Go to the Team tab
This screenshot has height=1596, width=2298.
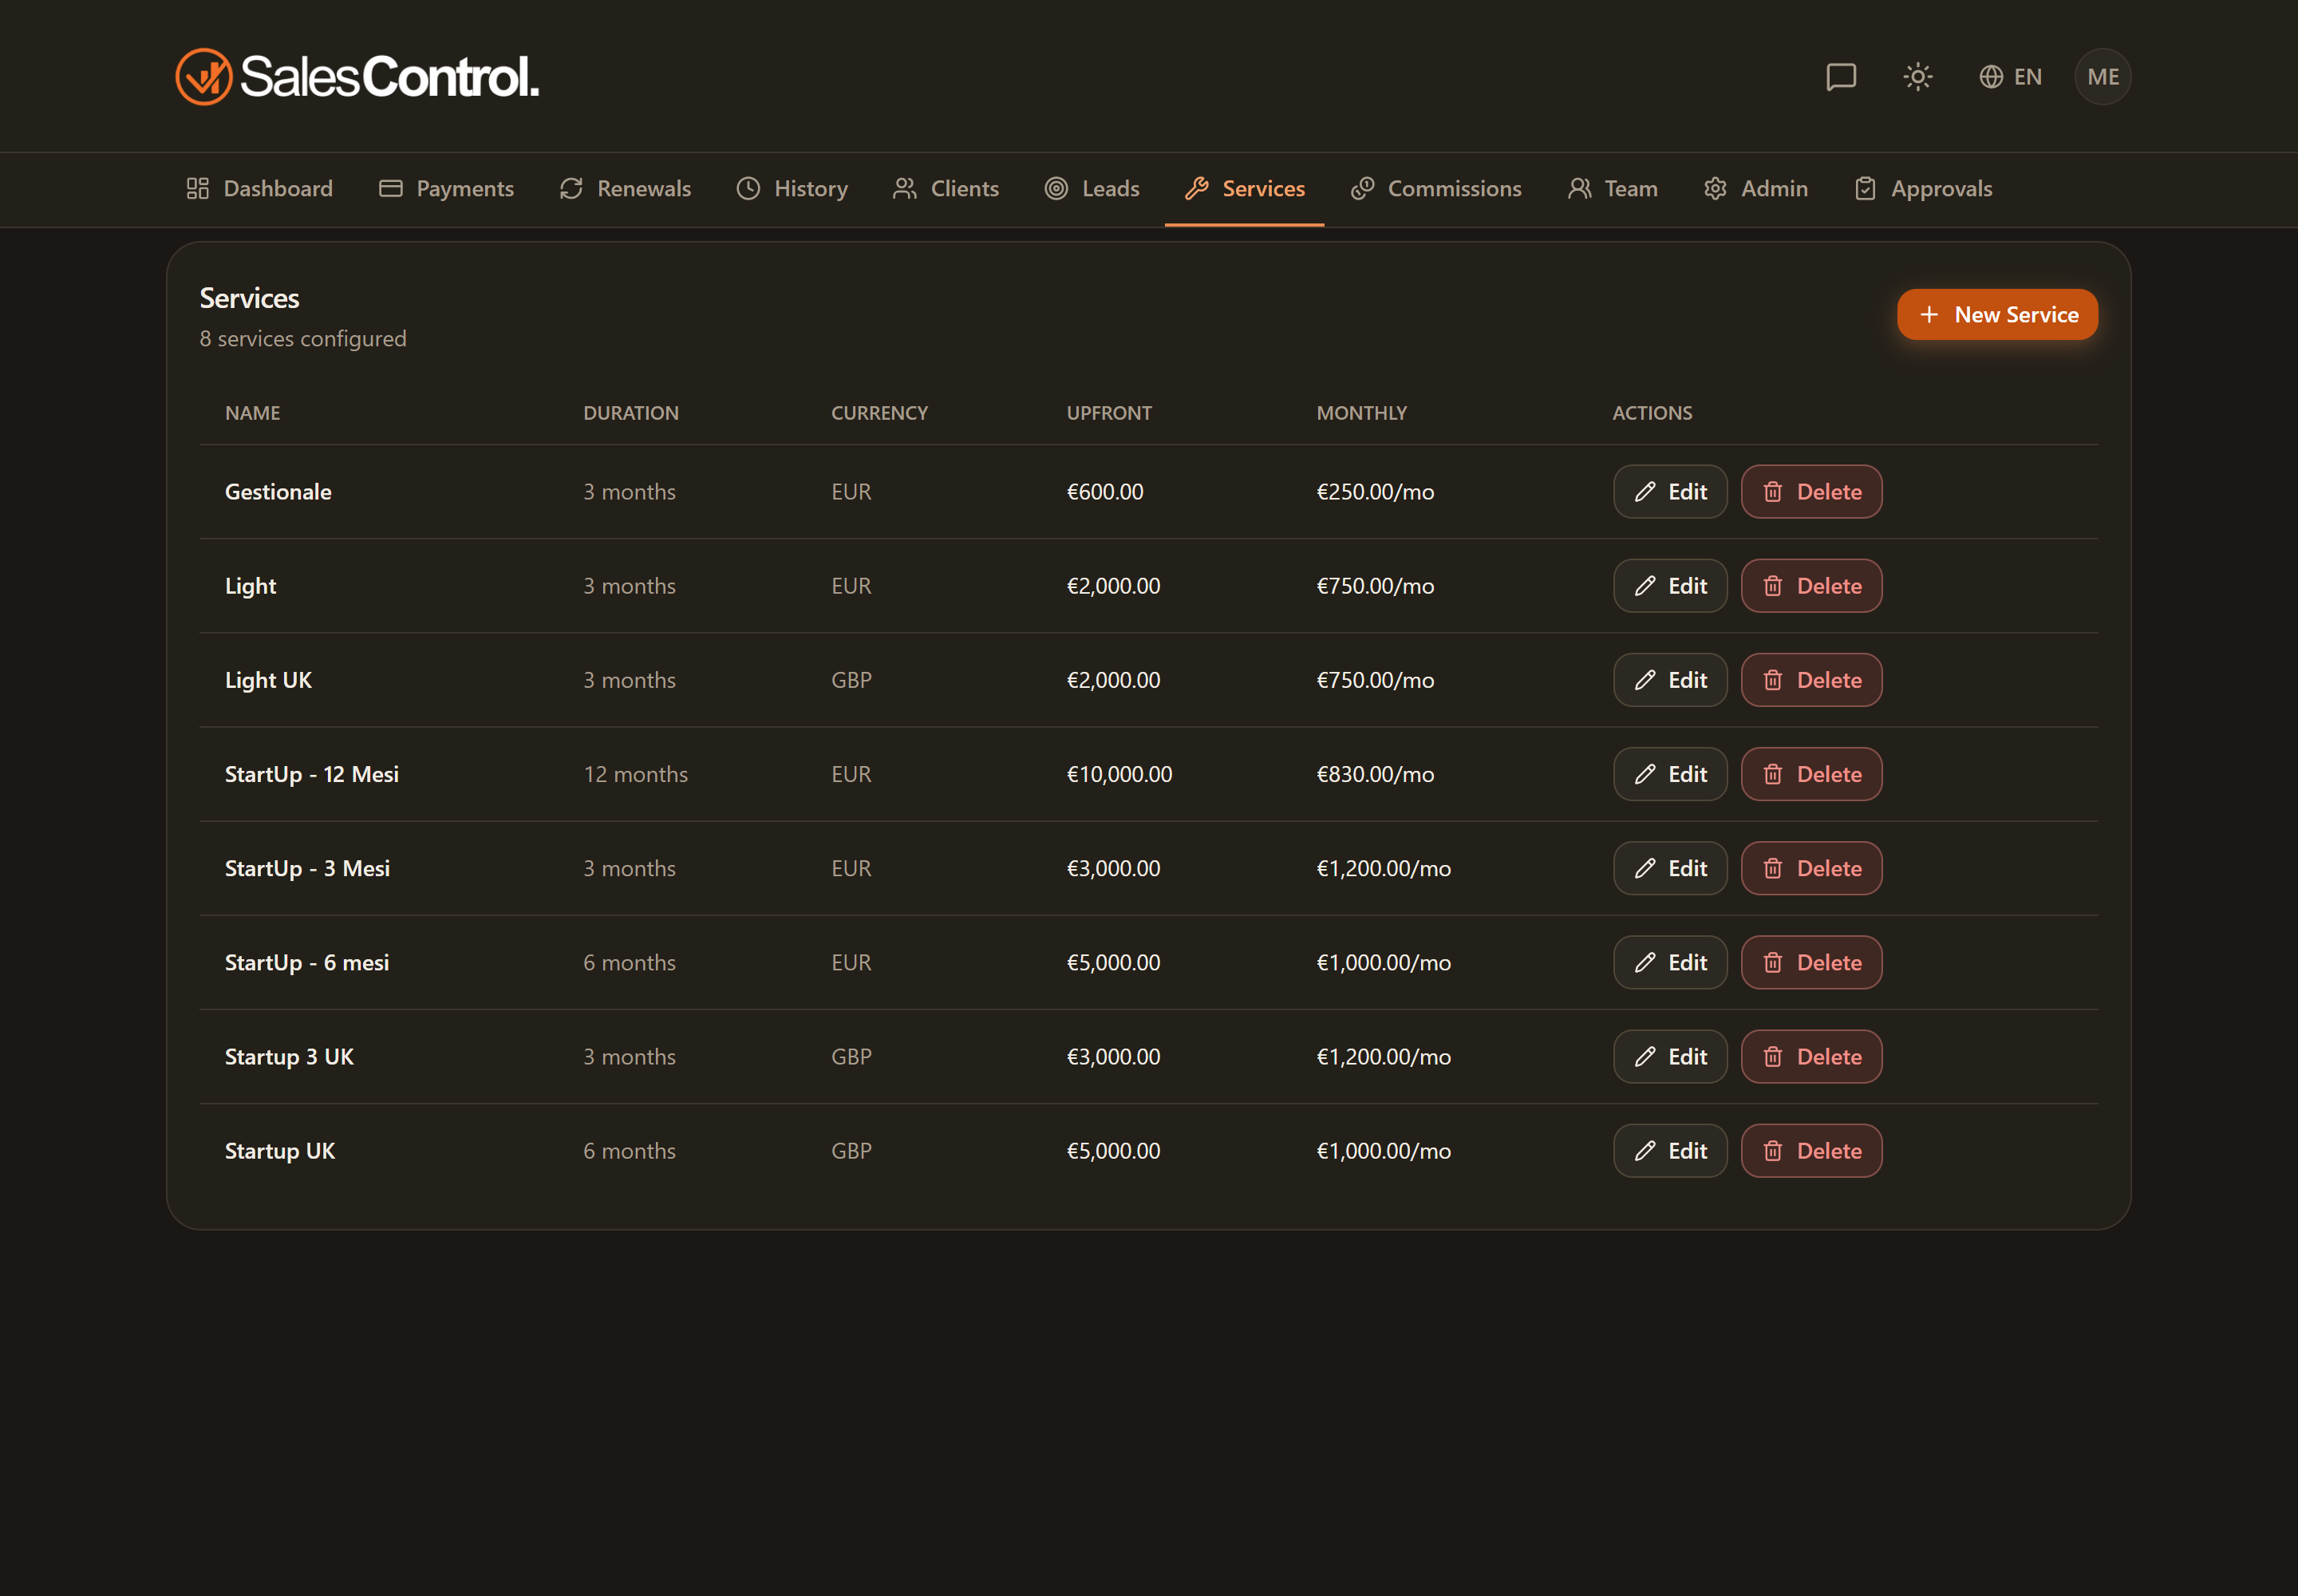click(1612, 189)
